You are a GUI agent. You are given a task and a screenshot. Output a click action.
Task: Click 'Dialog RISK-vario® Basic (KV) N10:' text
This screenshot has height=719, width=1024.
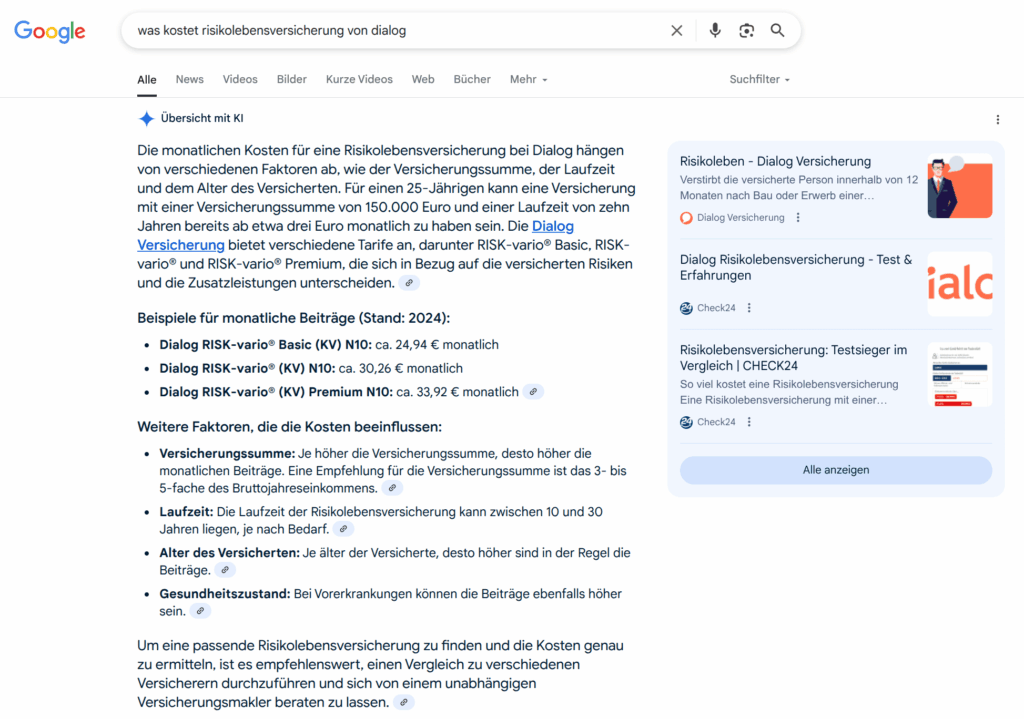(x=265, y=345)
